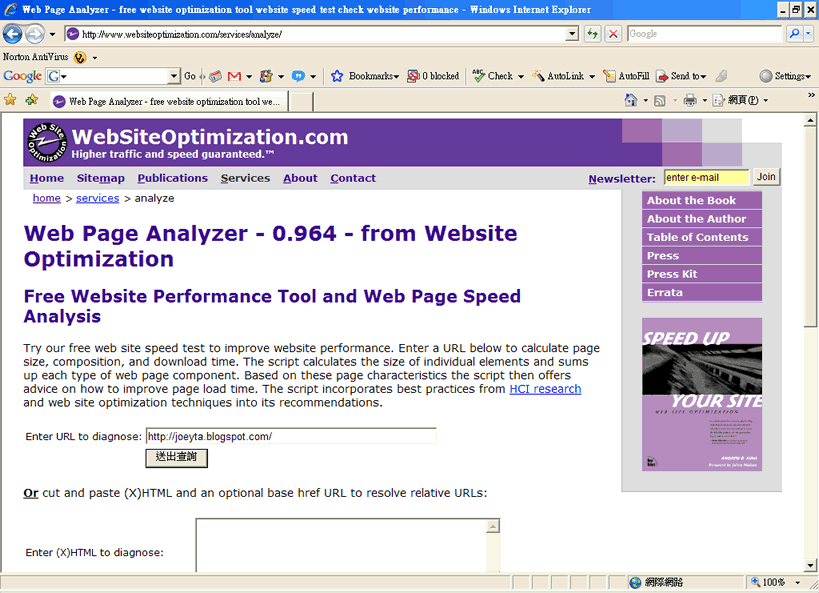
Task: Go forward with the Forward arrow button
Action: click(x=34, y=34)
